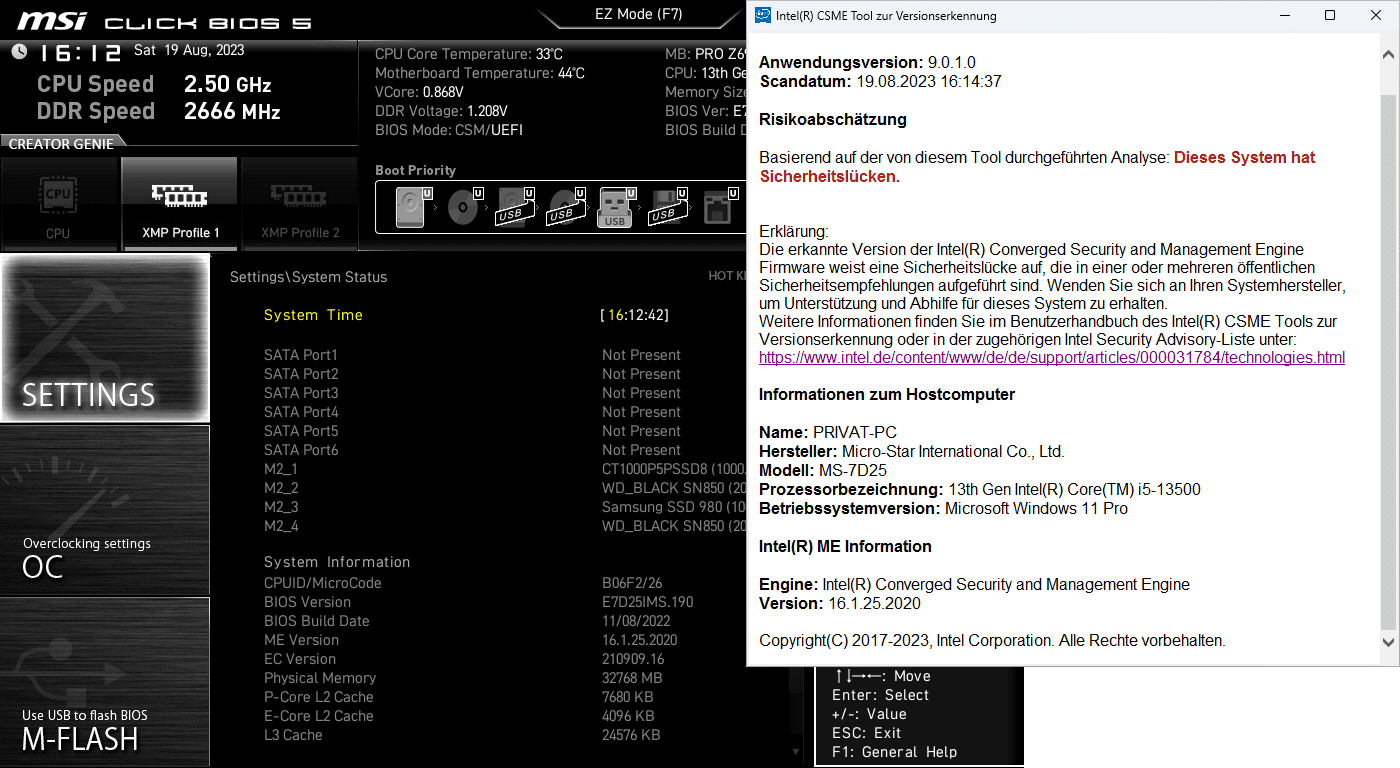The image size is (1400, 768).
Task: Select the M2_2 drive row
Action: click(x=505, y=488)
